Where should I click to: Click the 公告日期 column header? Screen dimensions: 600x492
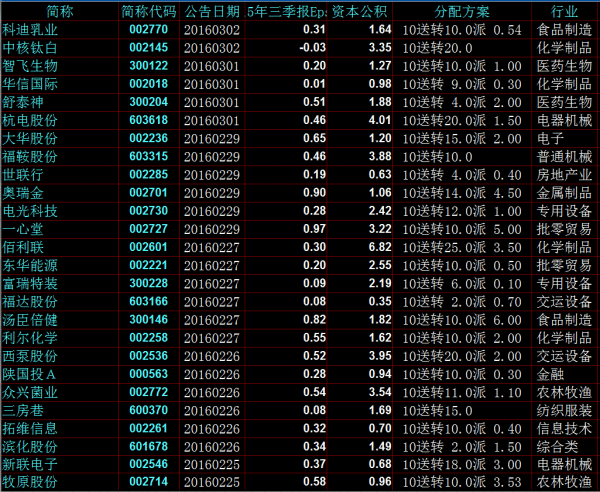pos(212,11)
